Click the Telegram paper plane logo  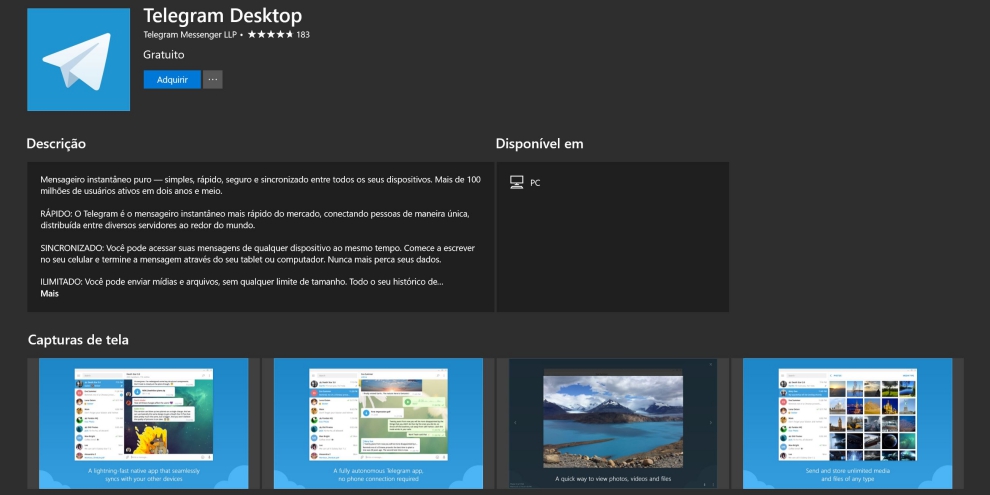pos(78,60)
